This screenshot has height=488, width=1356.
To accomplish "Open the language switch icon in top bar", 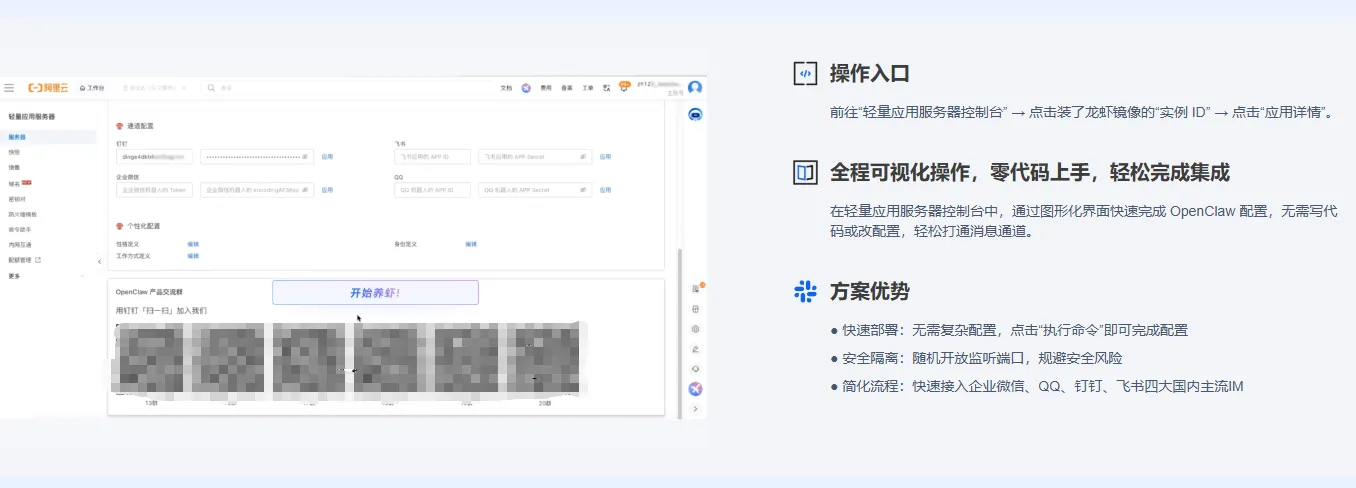I will (x=606, y=88).
